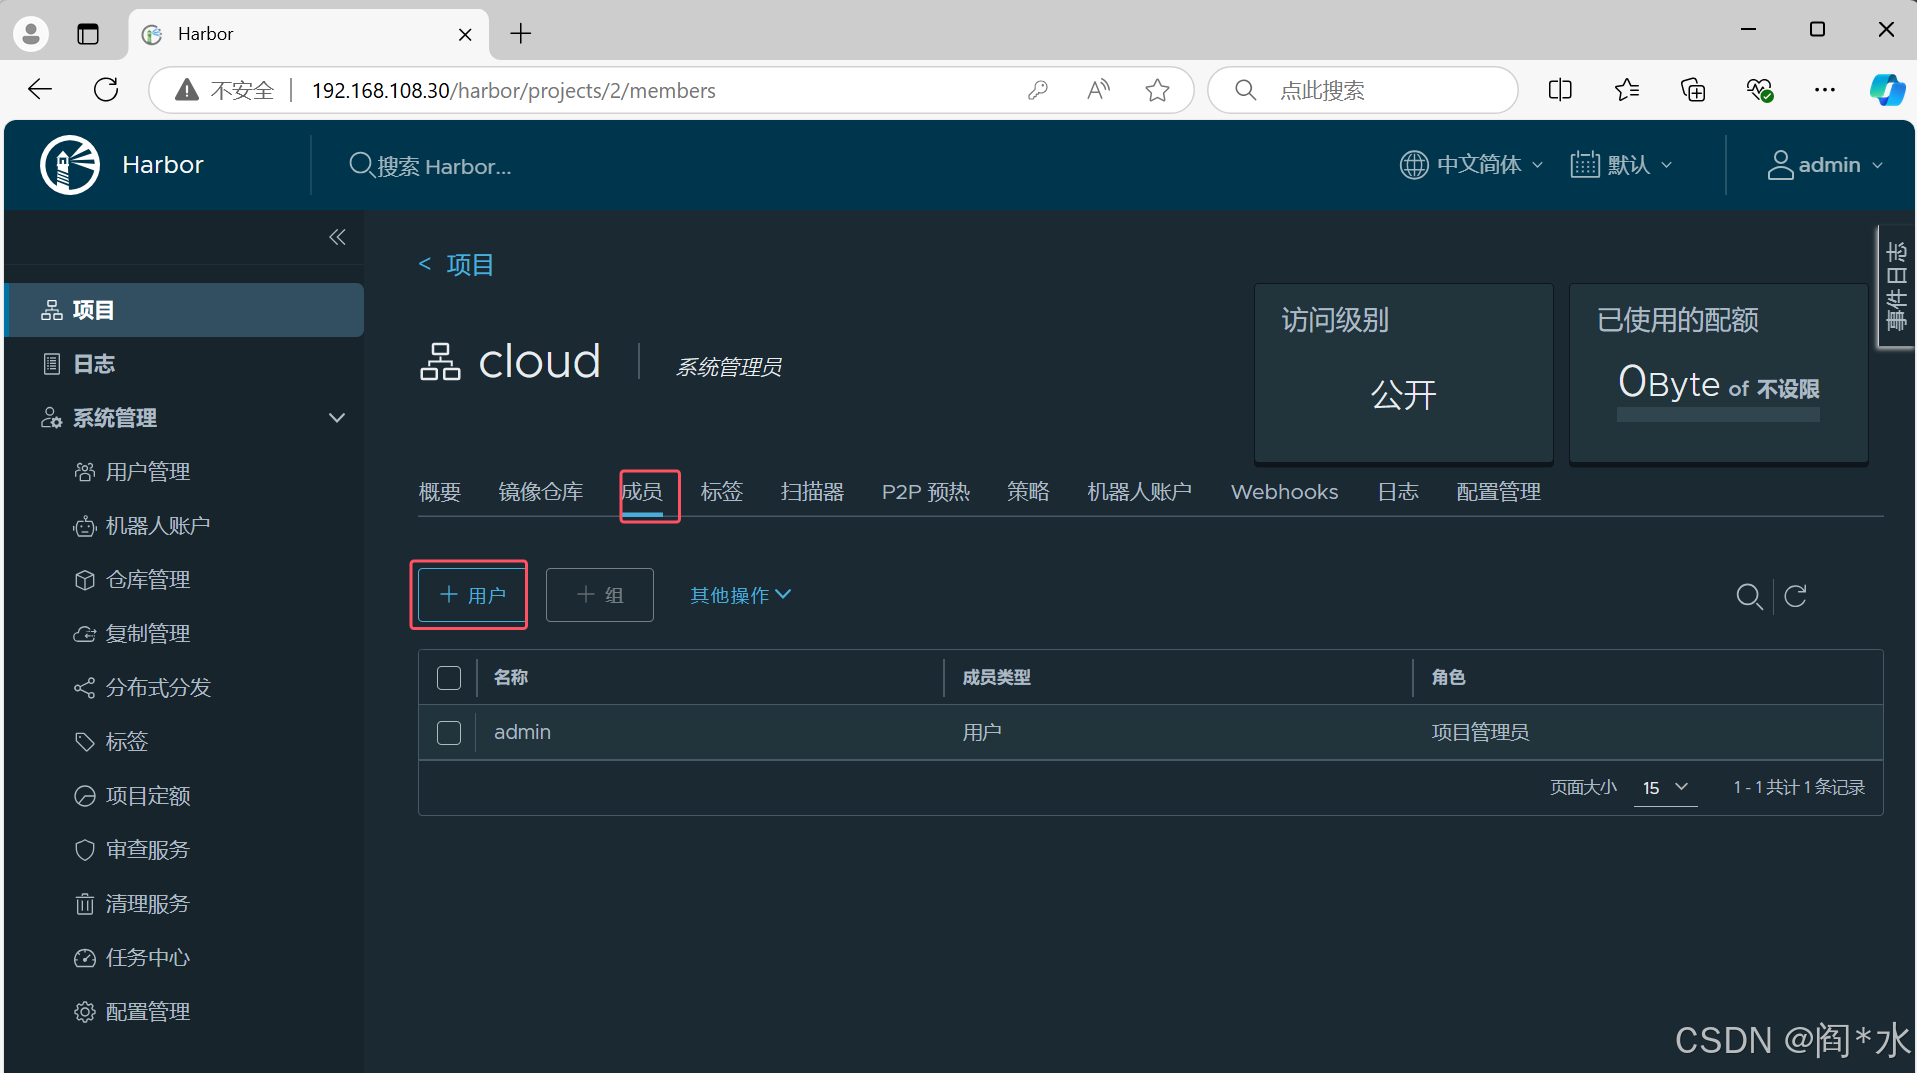Click the password key icon in address bar
Screen dimensions: 1917x1073
1038,90
